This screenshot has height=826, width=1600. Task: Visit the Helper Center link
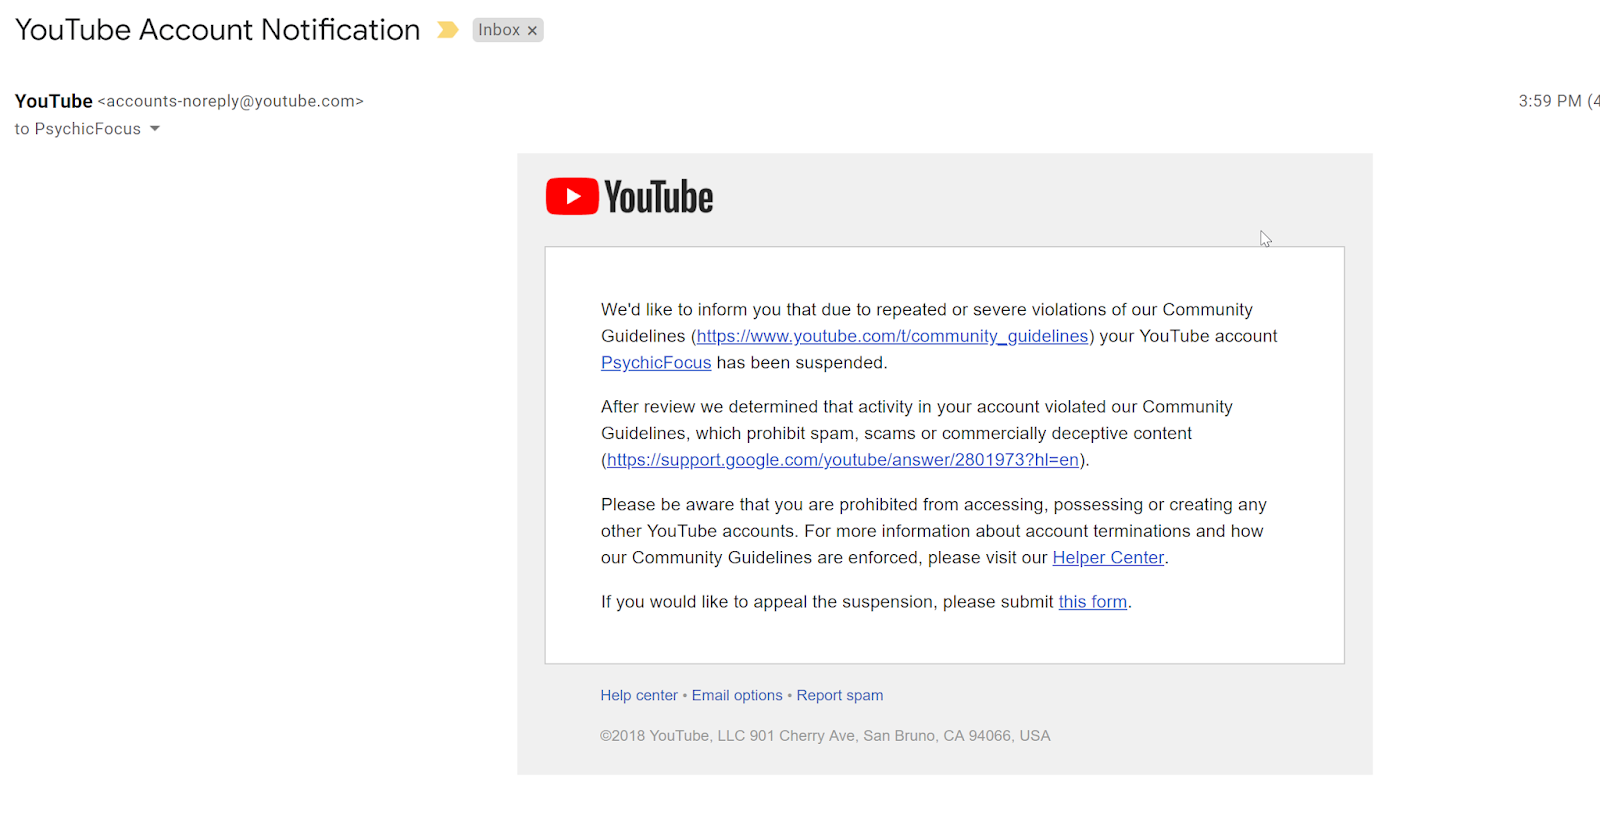click(1108, 557)
